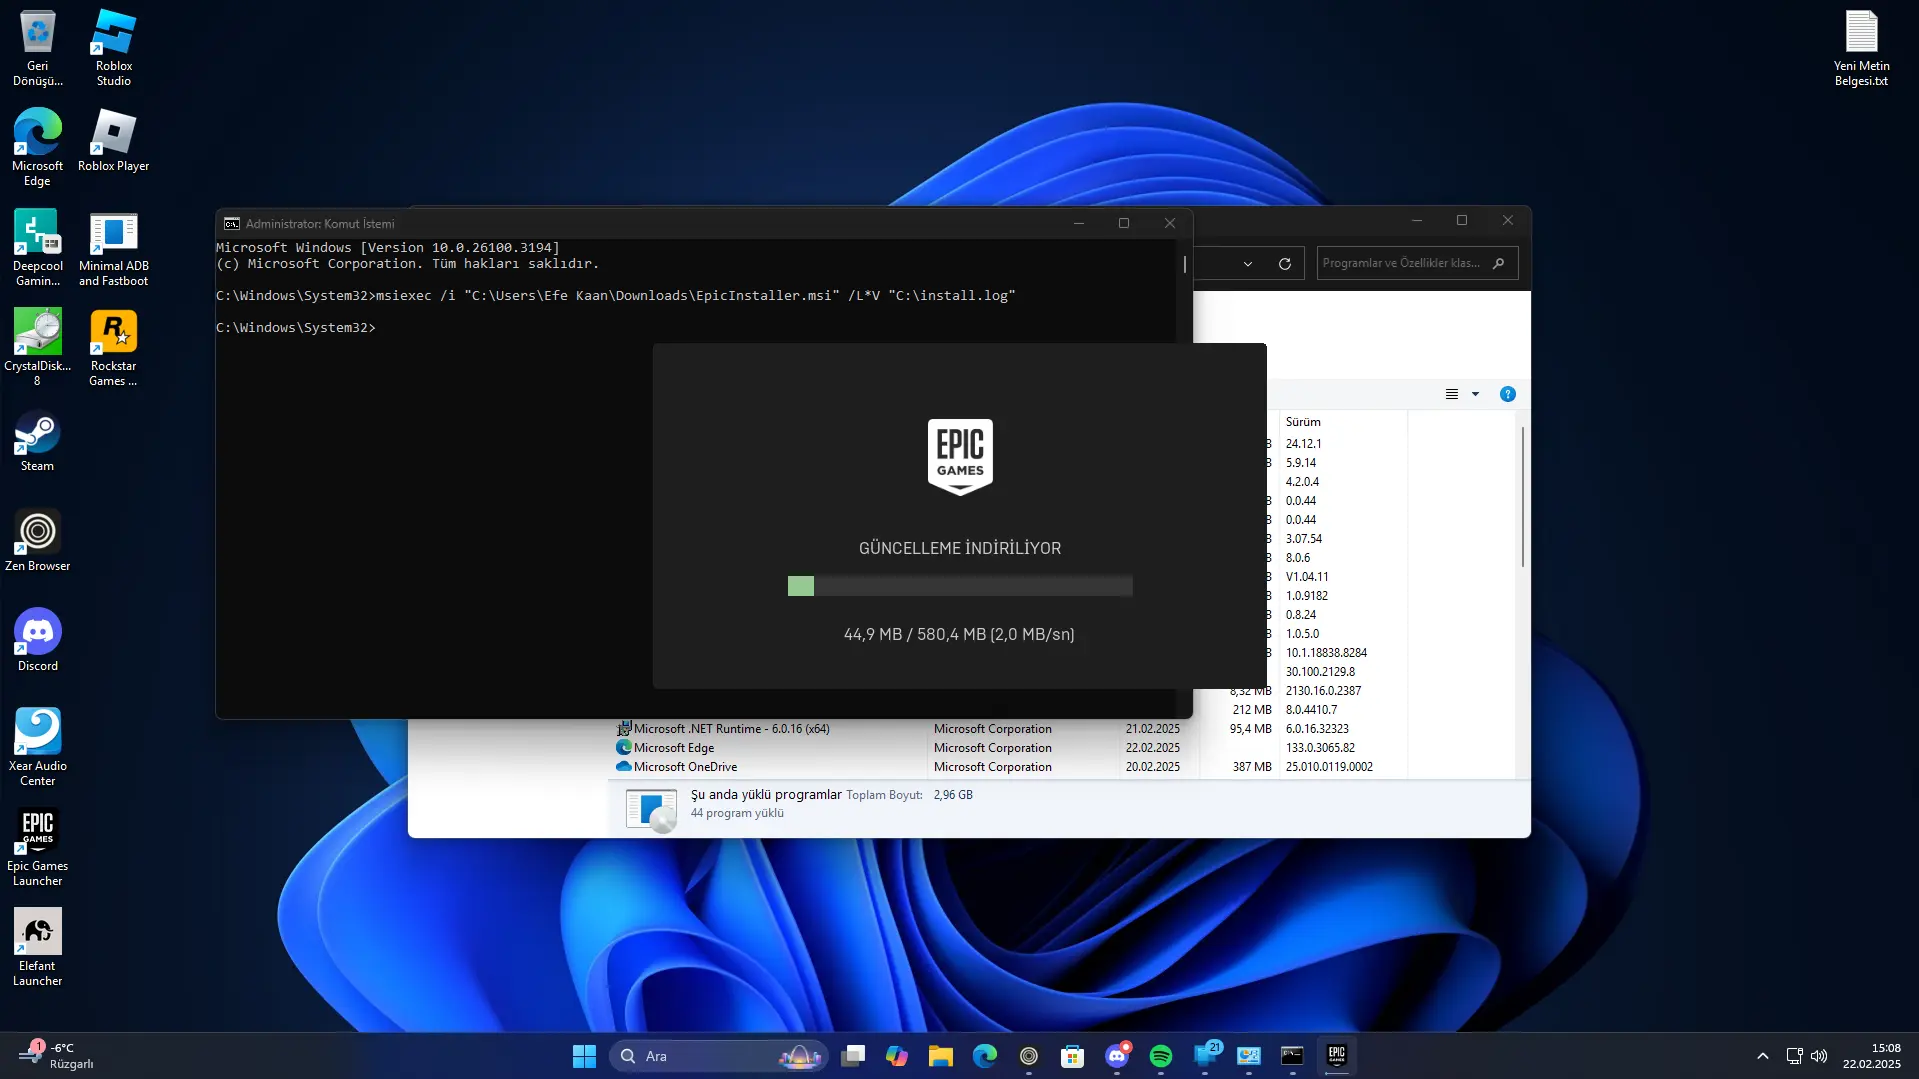This screenshot has width=1919, height=1079.
Task: Click the Programs list vertical scrollbar
Action: pos(1523,497)
